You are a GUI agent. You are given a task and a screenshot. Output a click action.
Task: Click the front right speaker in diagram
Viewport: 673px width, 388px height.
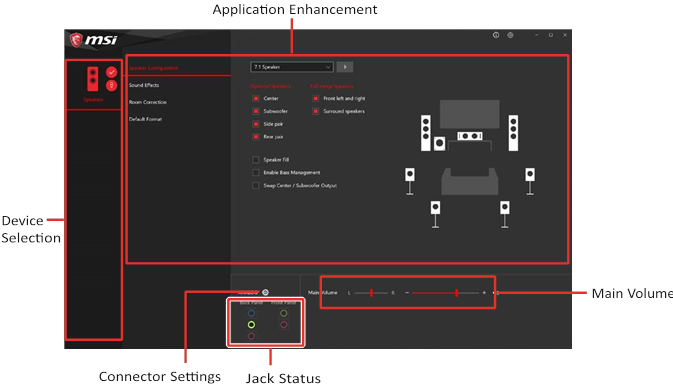513,133
